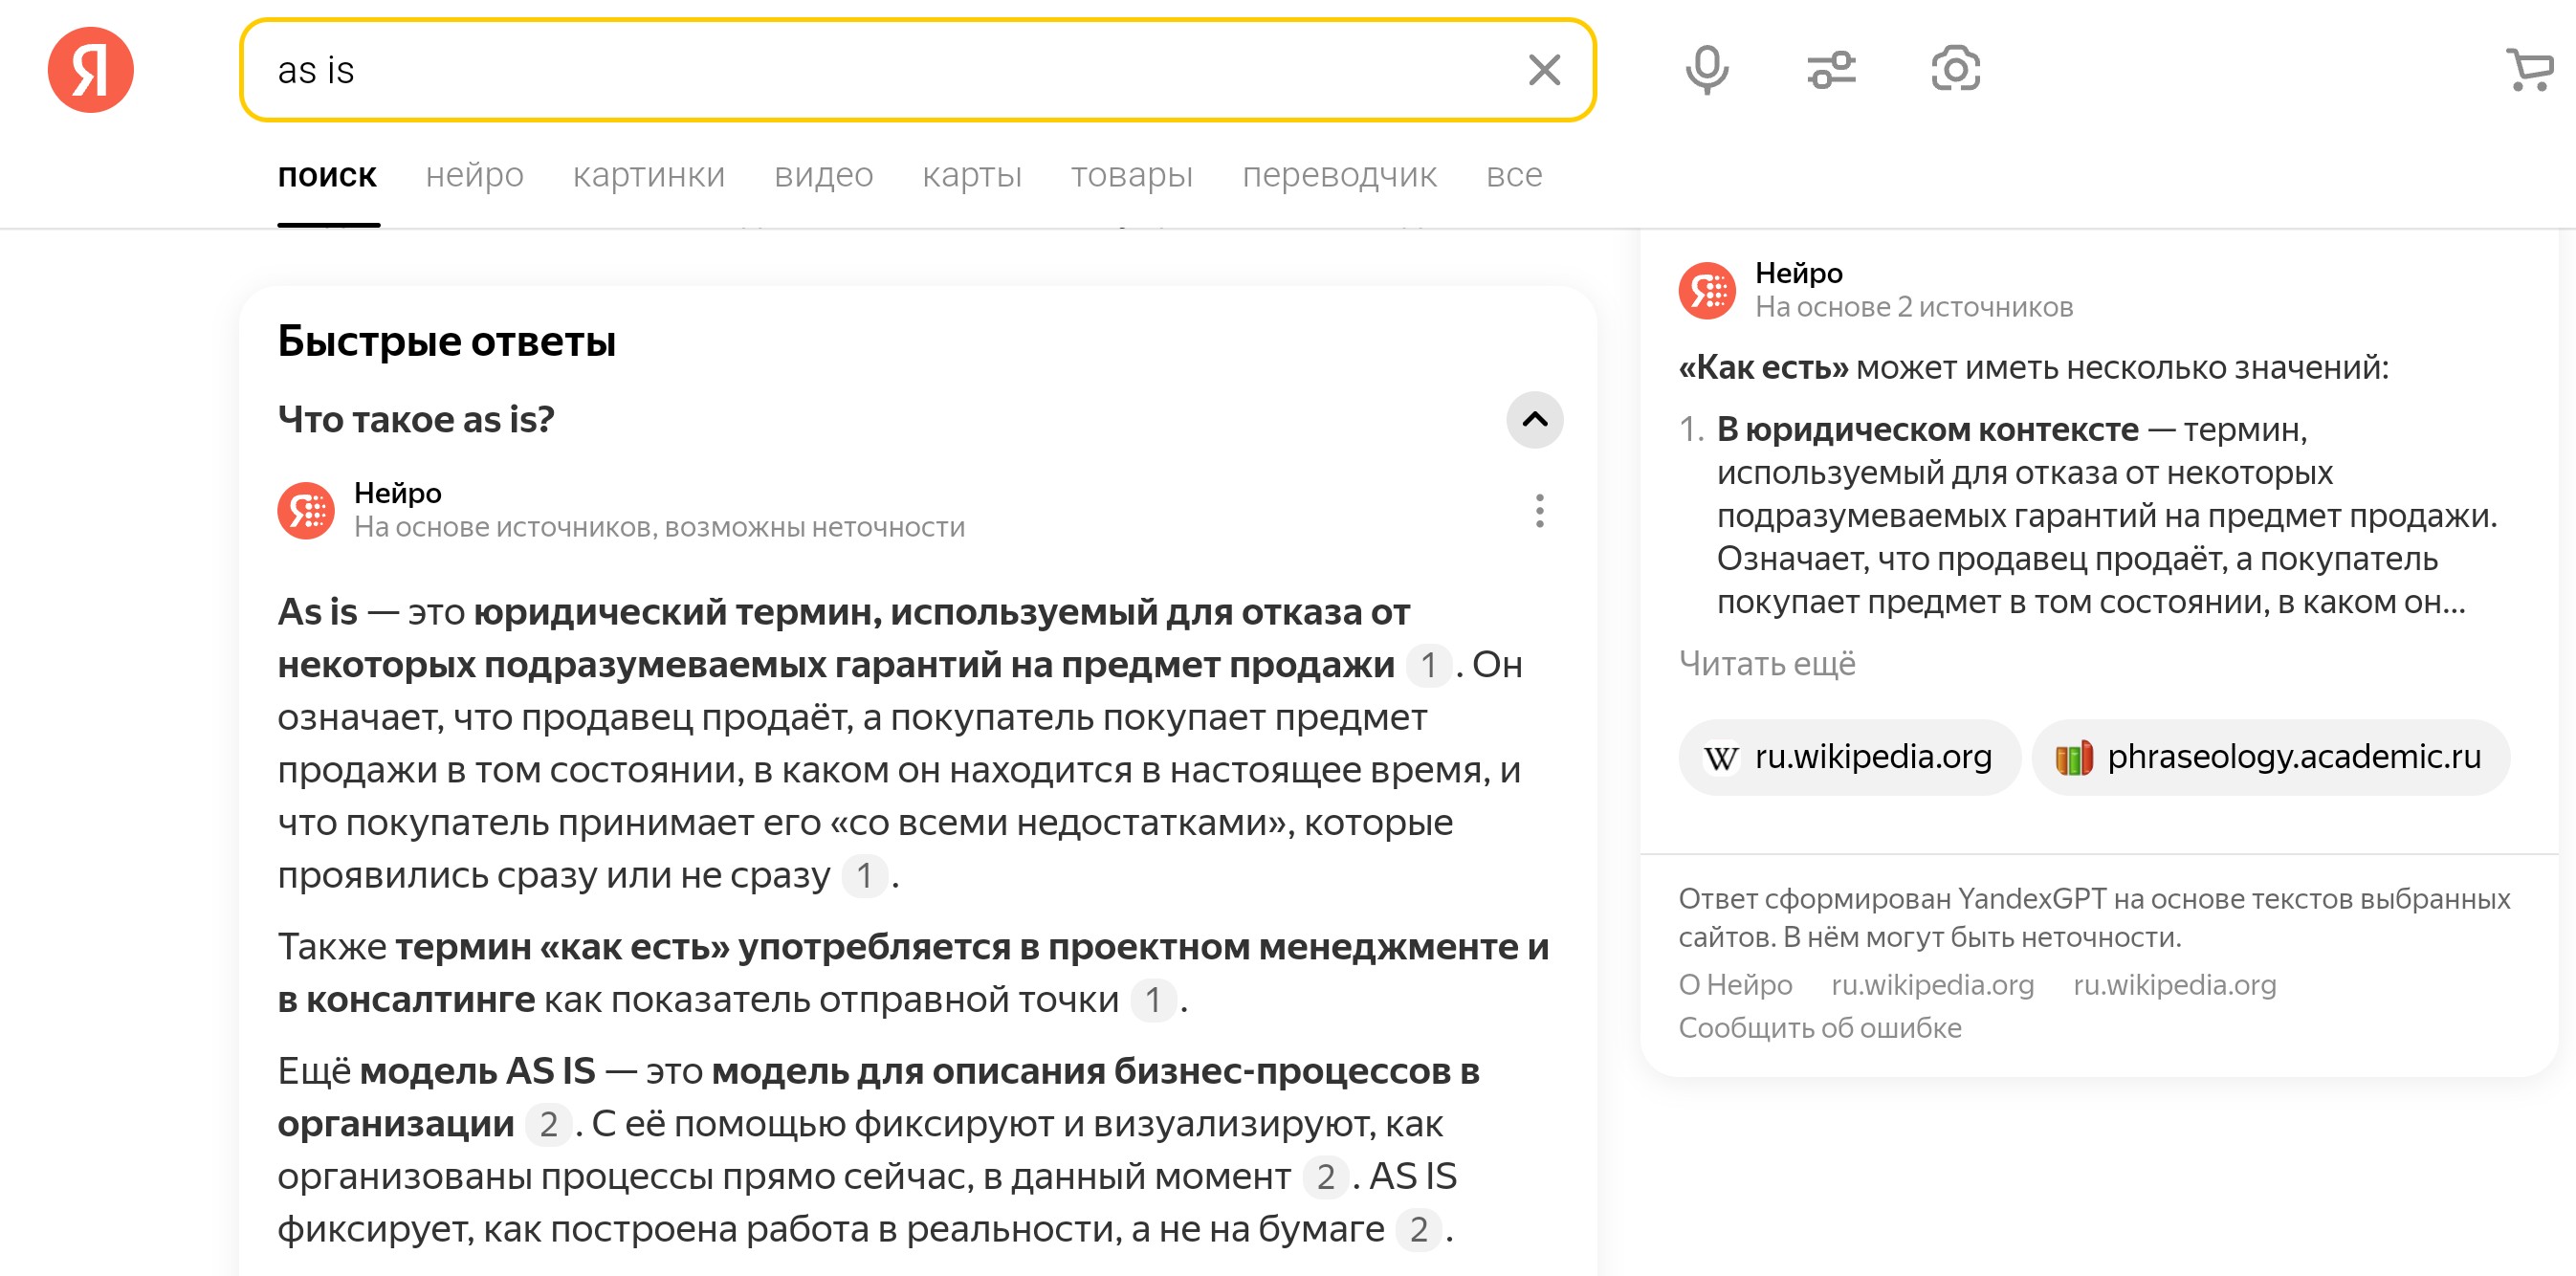The width and height of the screenshot is (2576, 1276).
Task: Start voice search with the microphone icon
Action: (x=1706, y=70)
